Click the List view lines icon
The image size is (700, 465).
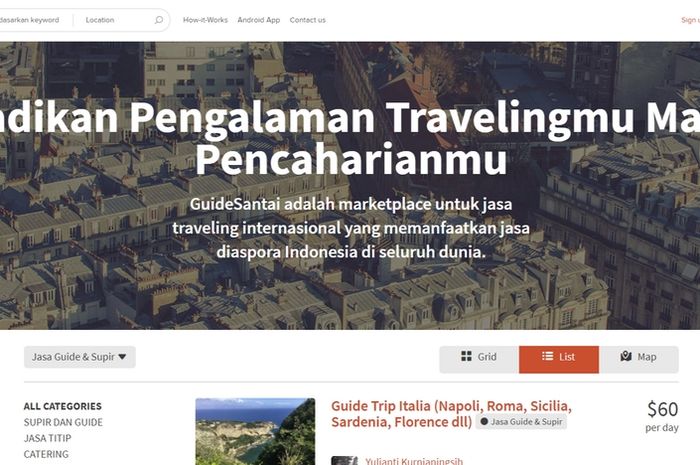[547, 356]
